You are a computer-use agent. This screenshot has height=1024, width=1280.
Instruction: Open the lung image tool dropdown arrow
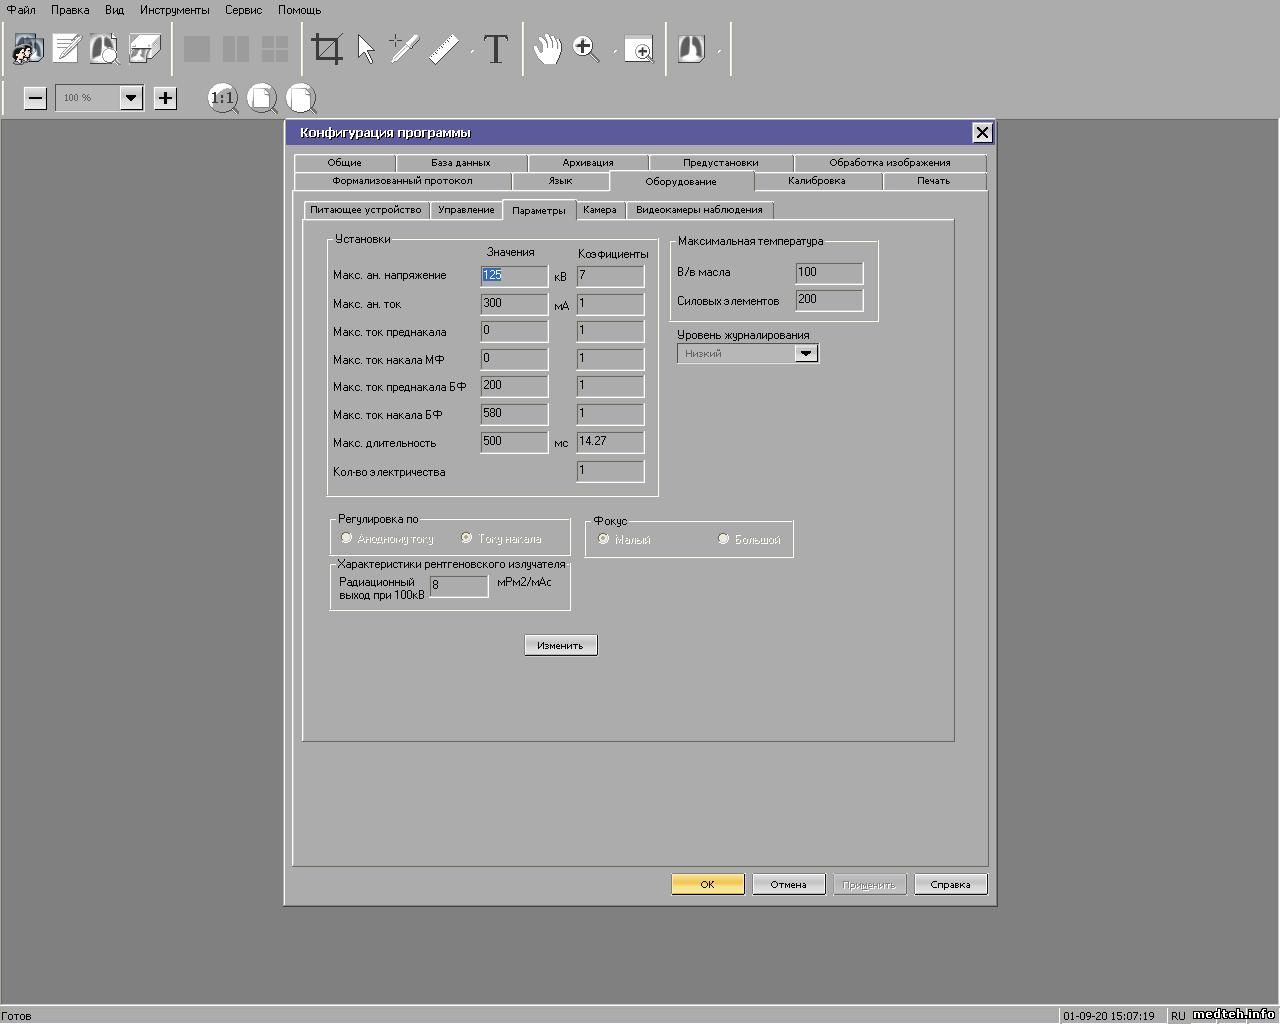(718, 50)
